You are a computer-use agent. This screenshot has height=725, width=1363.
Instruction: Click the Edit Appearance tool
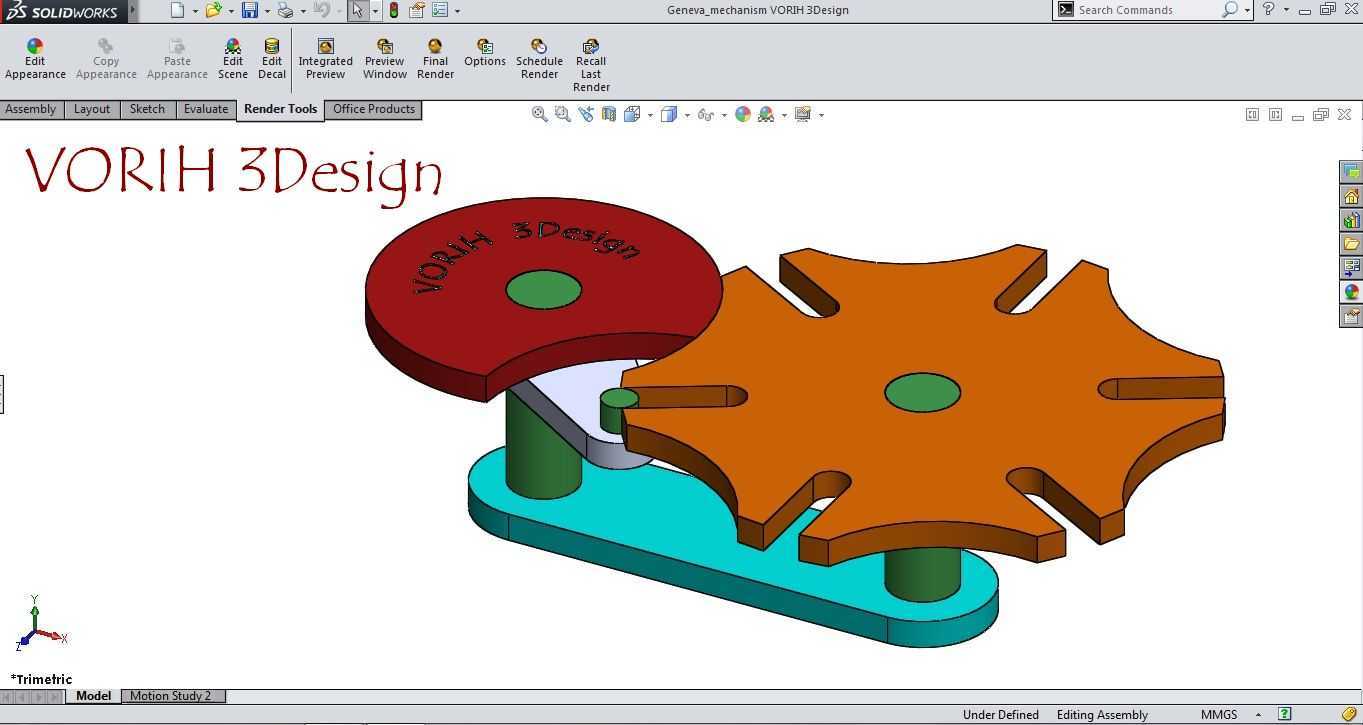click(x=35, y=59)
